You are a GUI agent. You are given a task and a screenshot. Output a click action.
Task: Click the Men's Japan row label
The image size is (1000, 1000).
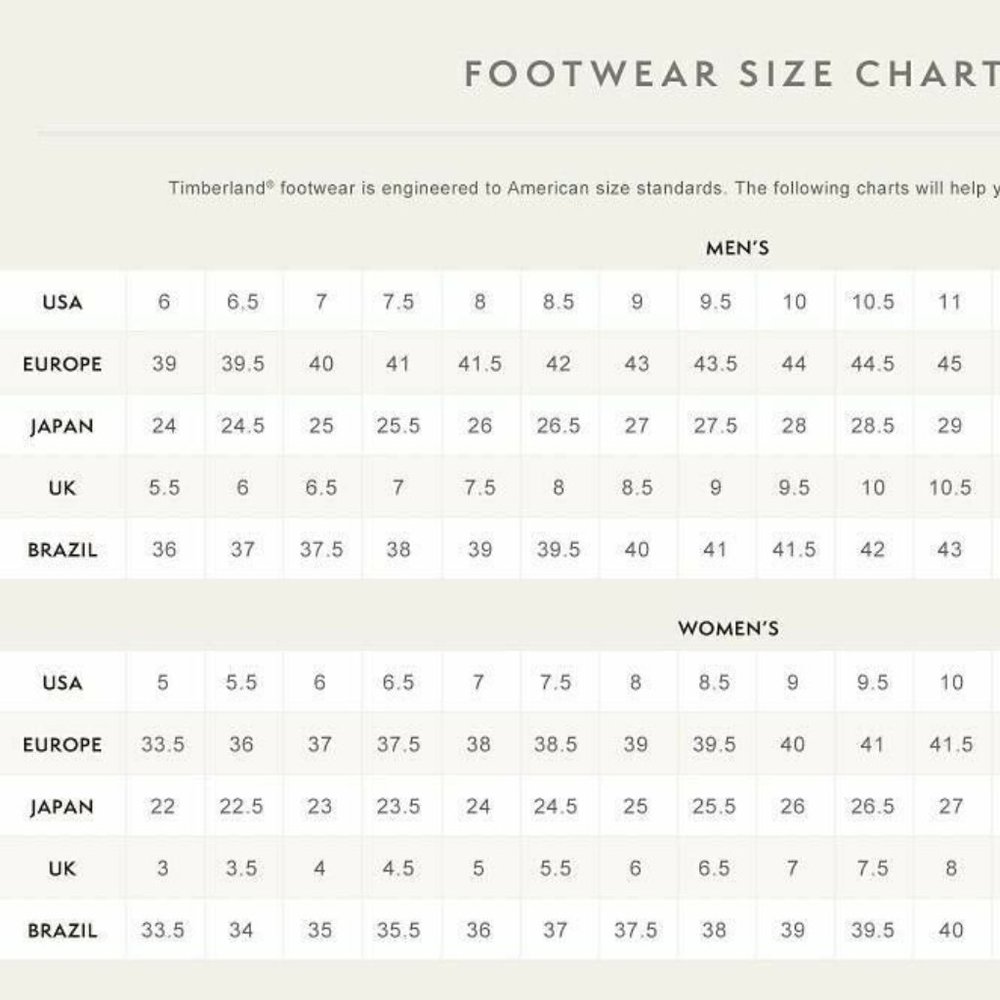tap(62, 426)
